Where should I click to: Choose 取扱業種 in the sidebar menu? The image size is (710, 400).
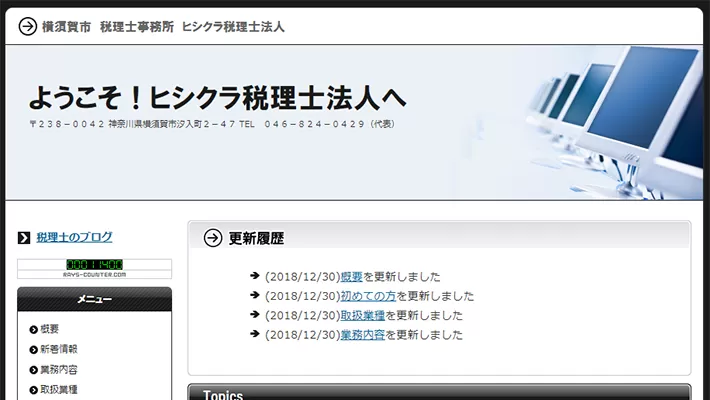point(58,389)
